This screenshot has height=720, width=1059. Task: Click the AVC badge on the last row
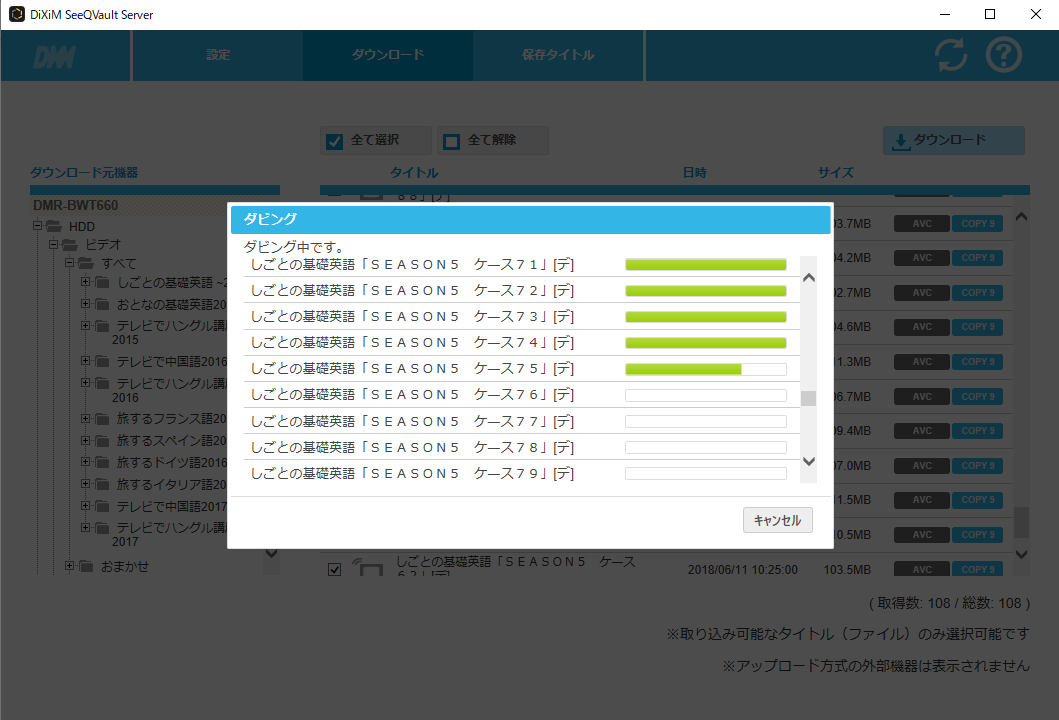pyautogui.click(x=921, y=569)
